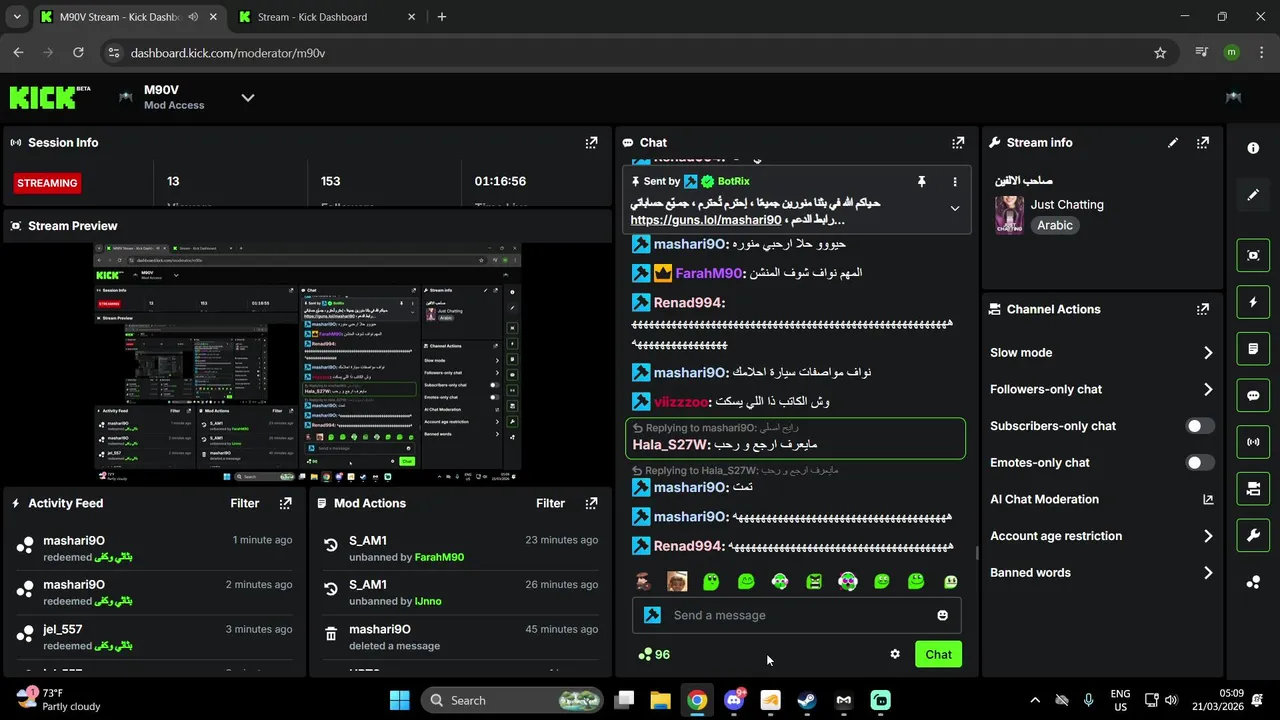The height and width of the screenshot is (720, 1280).
Task: Toggle Stream info panel via wrench sidebar icon
Action: [x=1253, y=535]
